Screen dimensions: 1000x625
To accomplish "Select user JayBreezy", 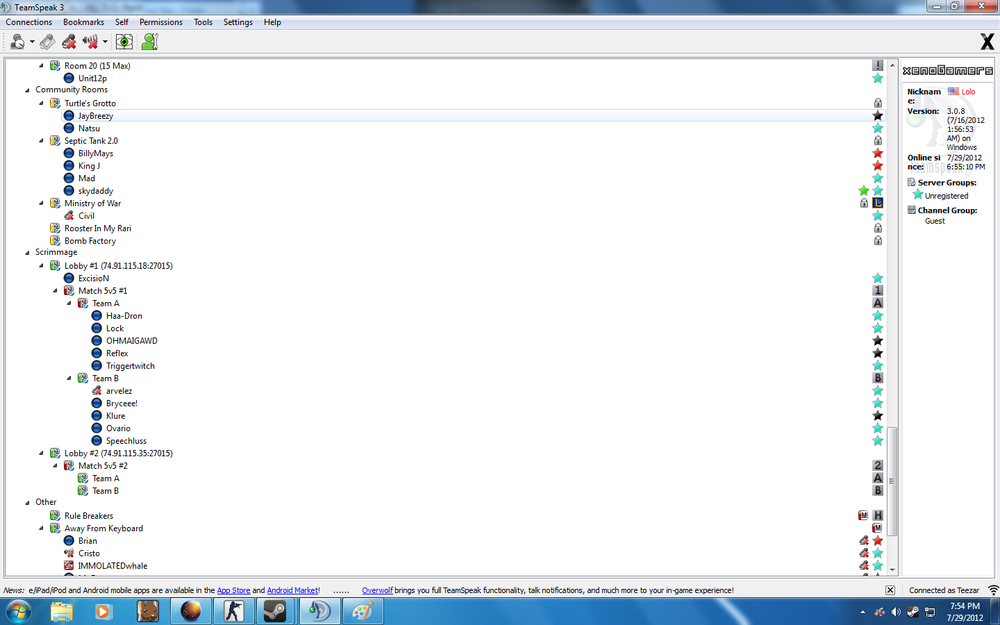I will pos(96,116).
